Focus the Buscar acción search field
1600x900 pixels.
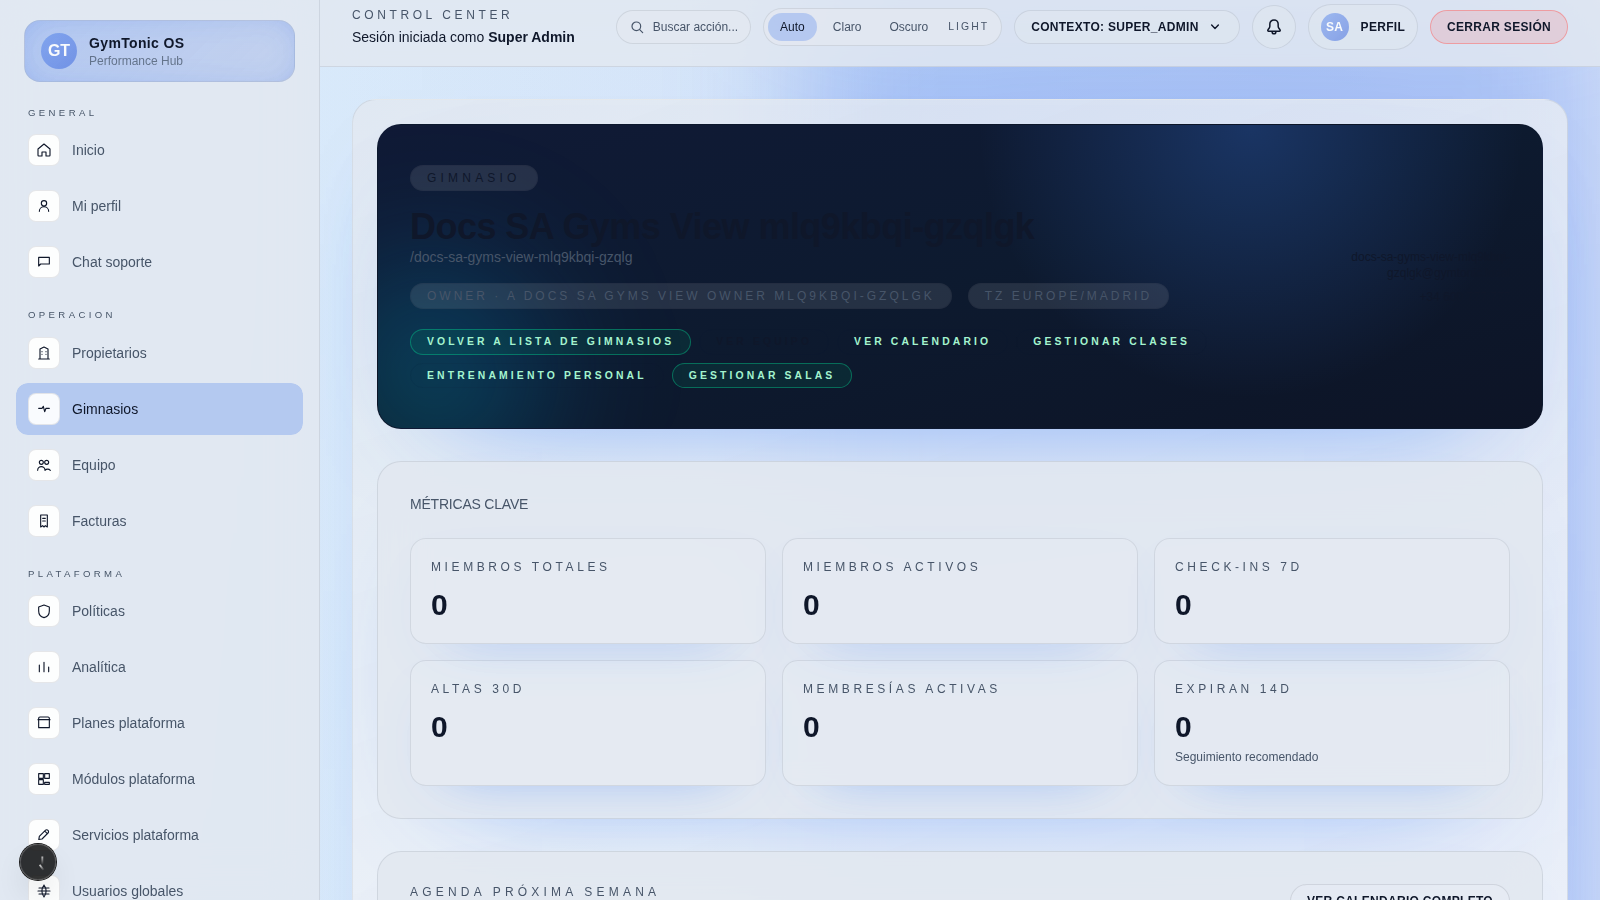[693, 27]
